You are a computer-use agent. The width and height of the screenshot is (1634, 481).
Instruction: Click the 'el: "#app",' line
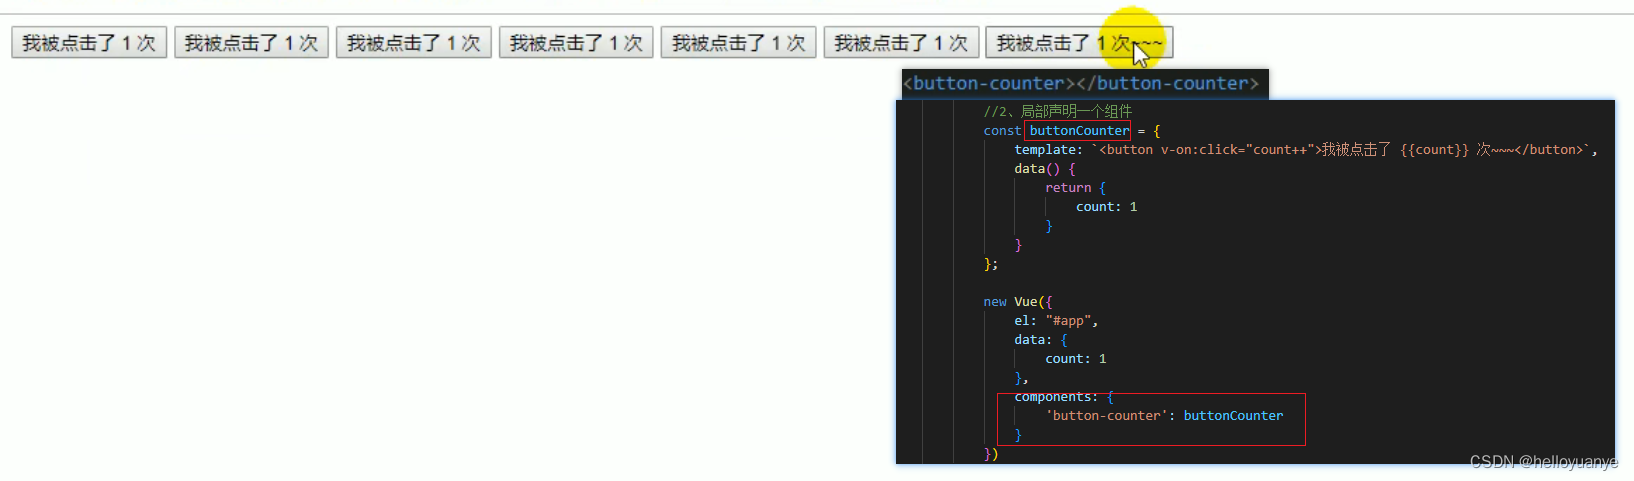pos(1056,321)
